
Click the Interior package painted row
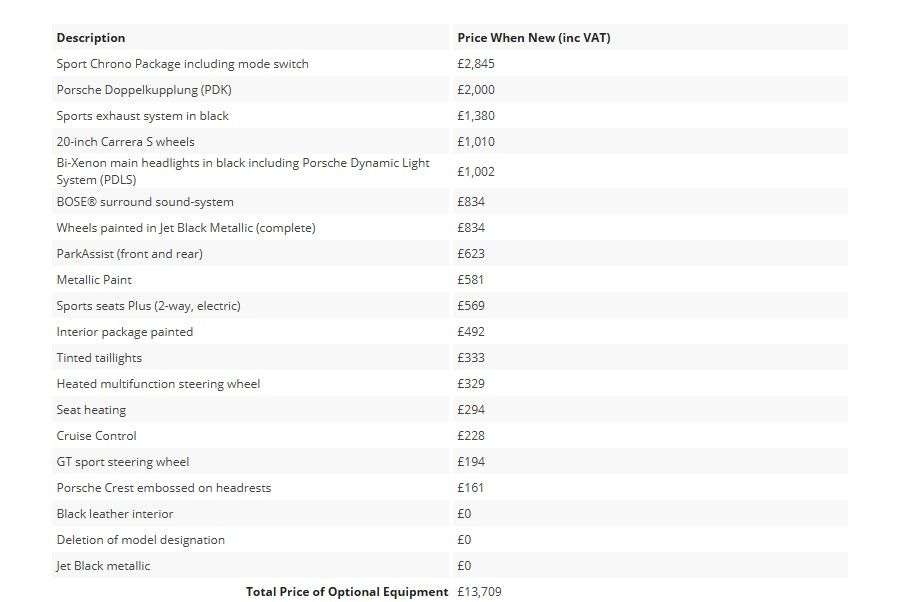click(x=124, y=332)
